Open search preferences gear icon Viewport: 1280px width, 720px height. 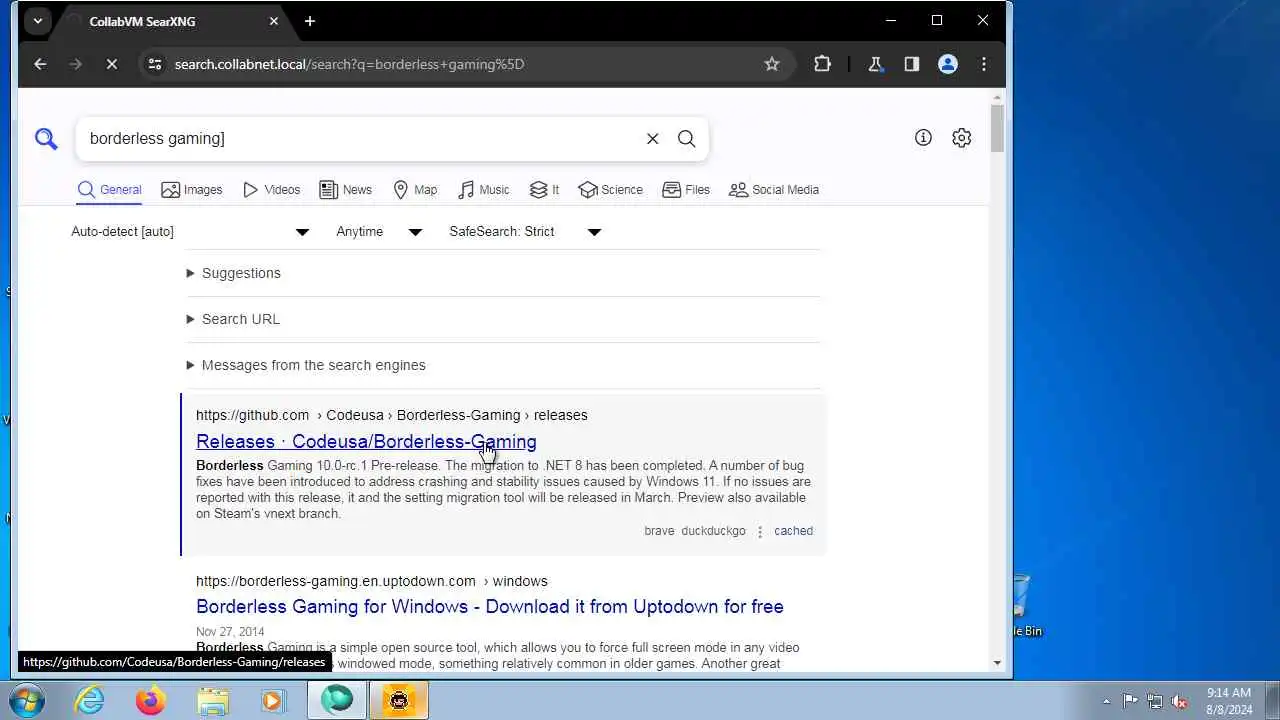(x=961, y=138)
